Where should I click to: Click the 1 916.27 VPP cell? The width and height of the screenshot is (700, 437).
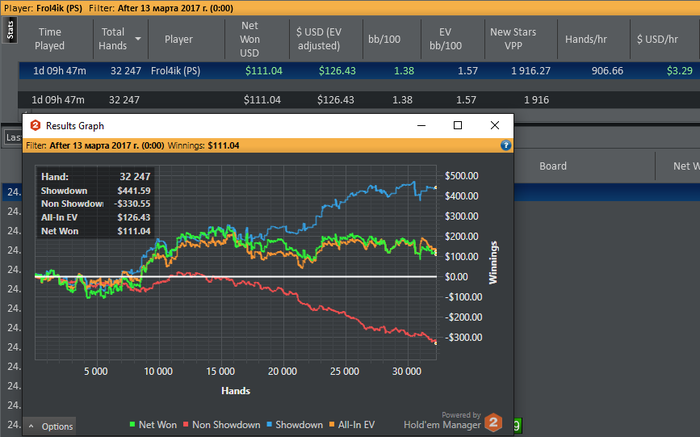pos(531,71)
